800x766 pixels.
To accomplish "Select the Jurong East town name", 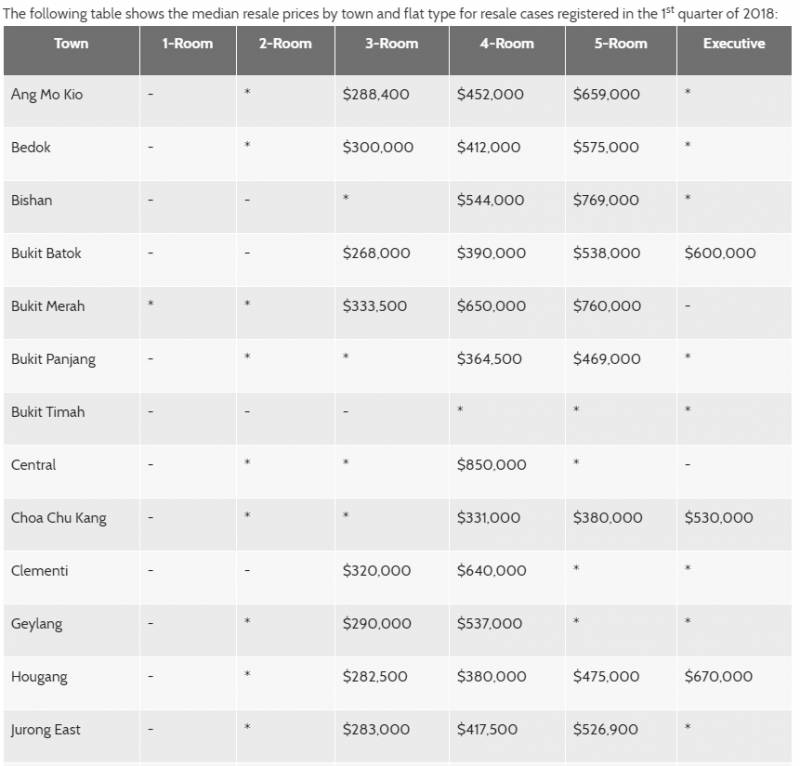I will click(x=46, y=730).
